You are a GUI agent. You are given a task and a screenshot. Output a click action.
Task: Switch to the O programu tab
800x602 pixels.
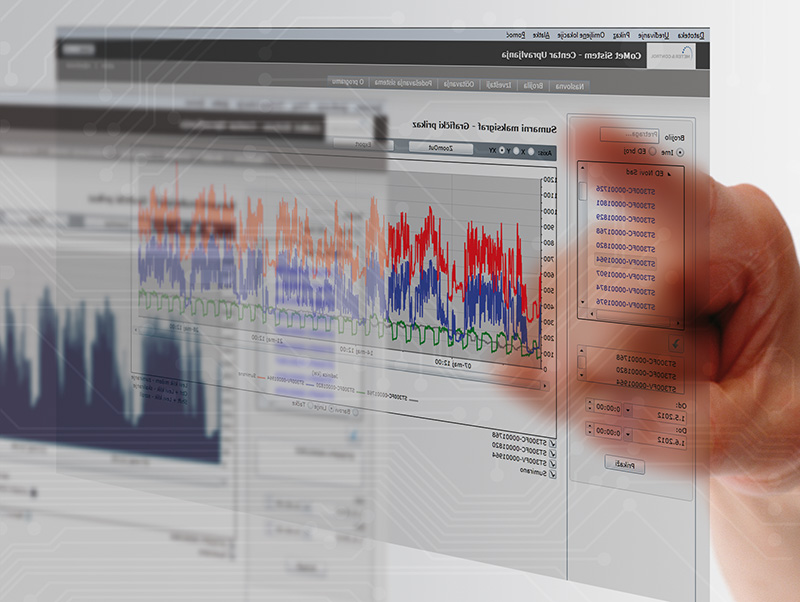coord(347,82)
